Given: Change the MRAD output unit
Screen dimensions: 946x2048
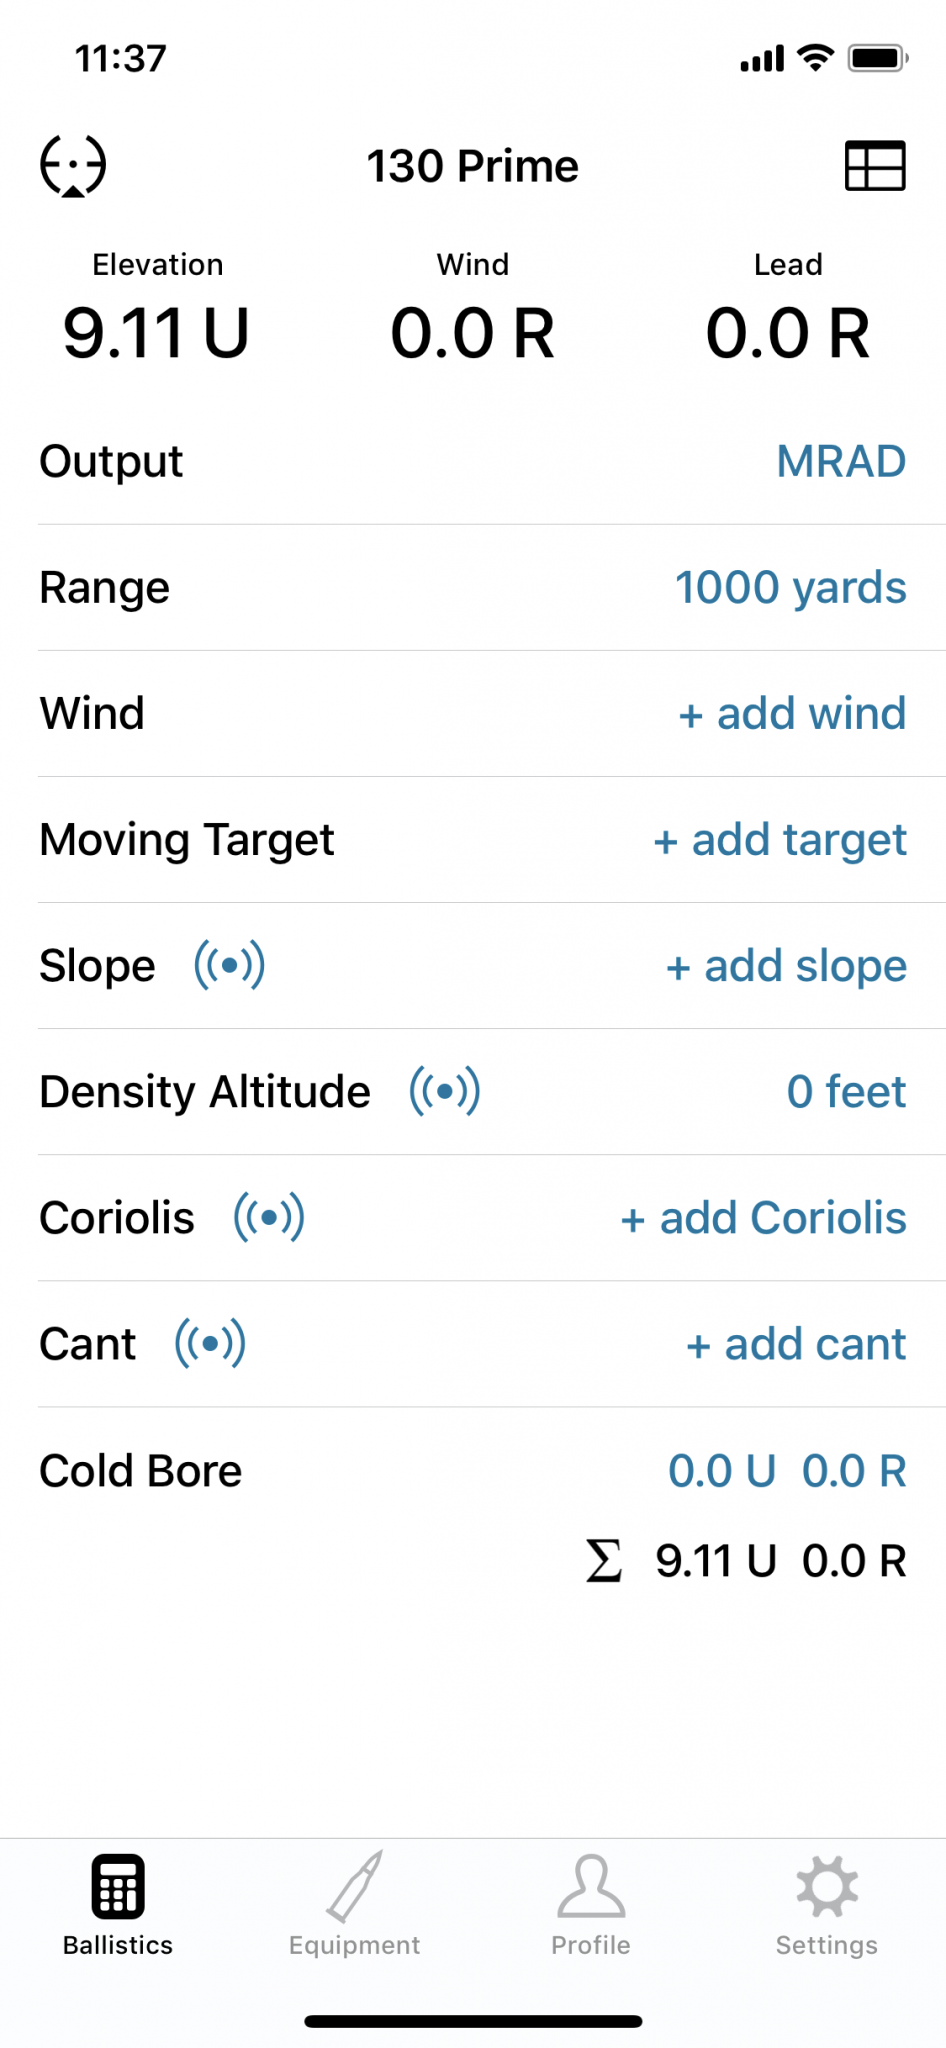Looking at the screenshot, I should [x=841, y=462].
